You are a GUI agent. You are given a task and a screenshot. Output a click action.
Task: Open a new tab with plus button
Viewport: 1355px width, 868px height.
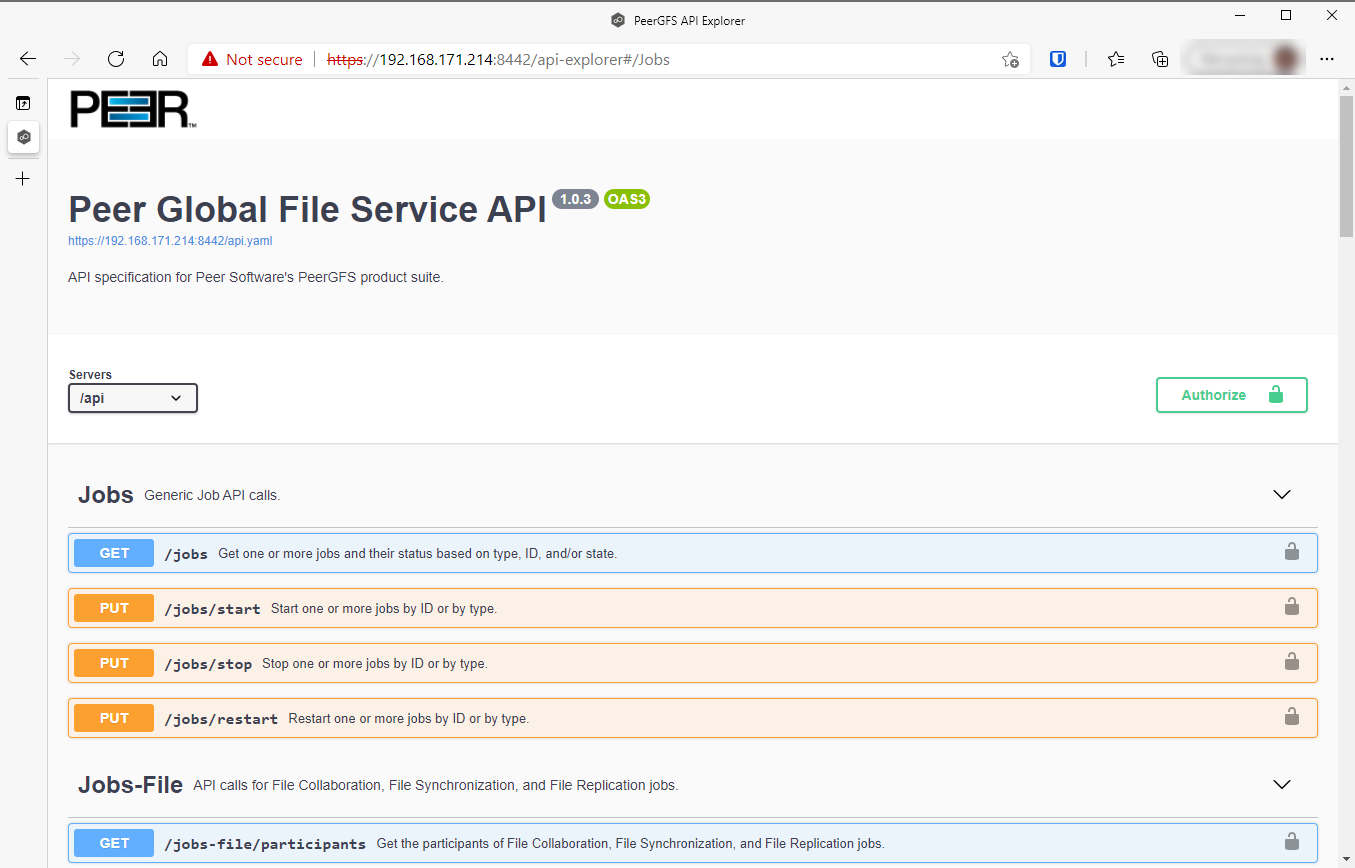pyautogui.click(x=23, y=179)
